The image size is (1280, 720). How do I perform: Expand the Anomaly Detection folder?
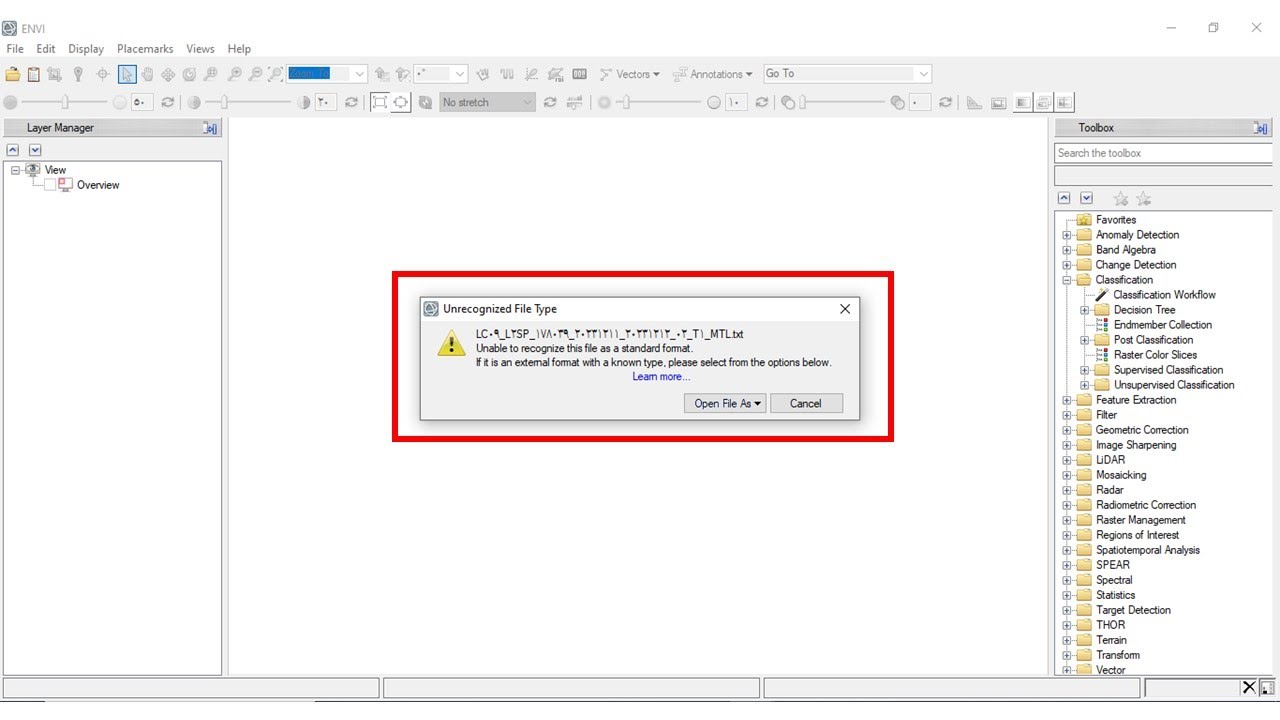tap(1067, 235)
